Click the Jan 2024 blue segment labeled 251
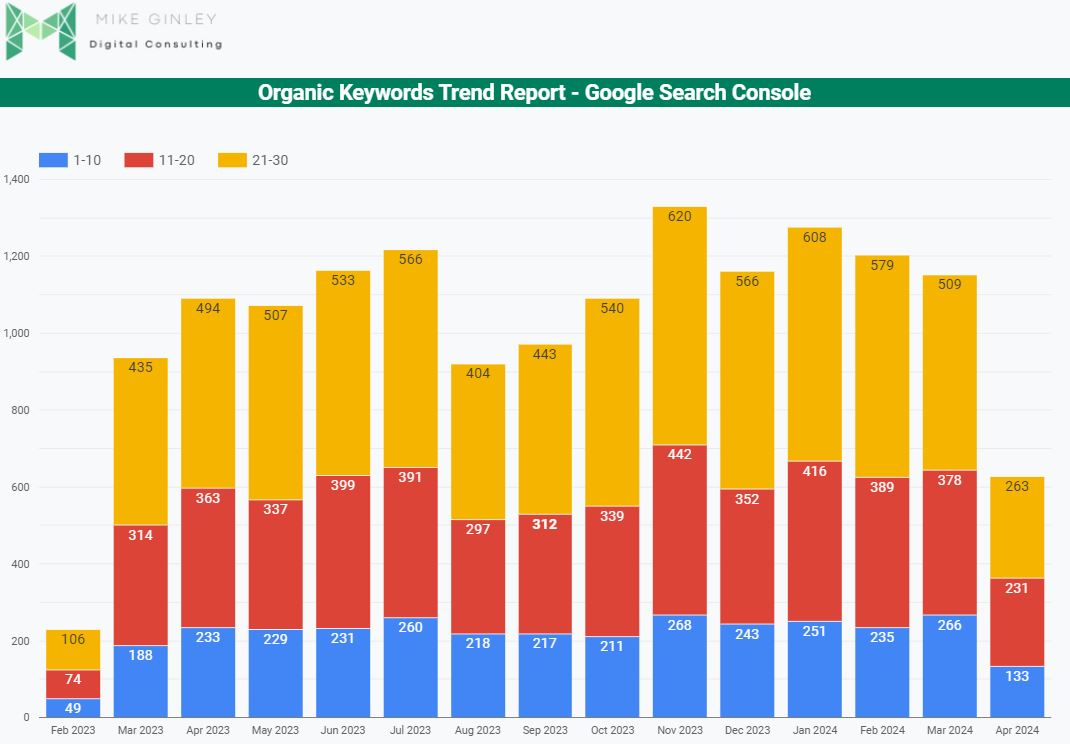 tap(815, 670)
